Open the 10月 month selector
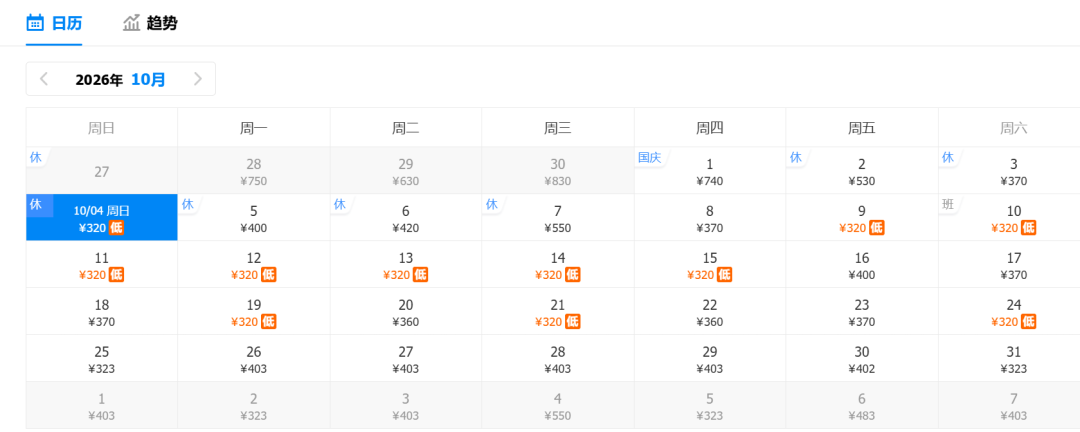Screen dimensions: 1080x432 coord(148,79)
